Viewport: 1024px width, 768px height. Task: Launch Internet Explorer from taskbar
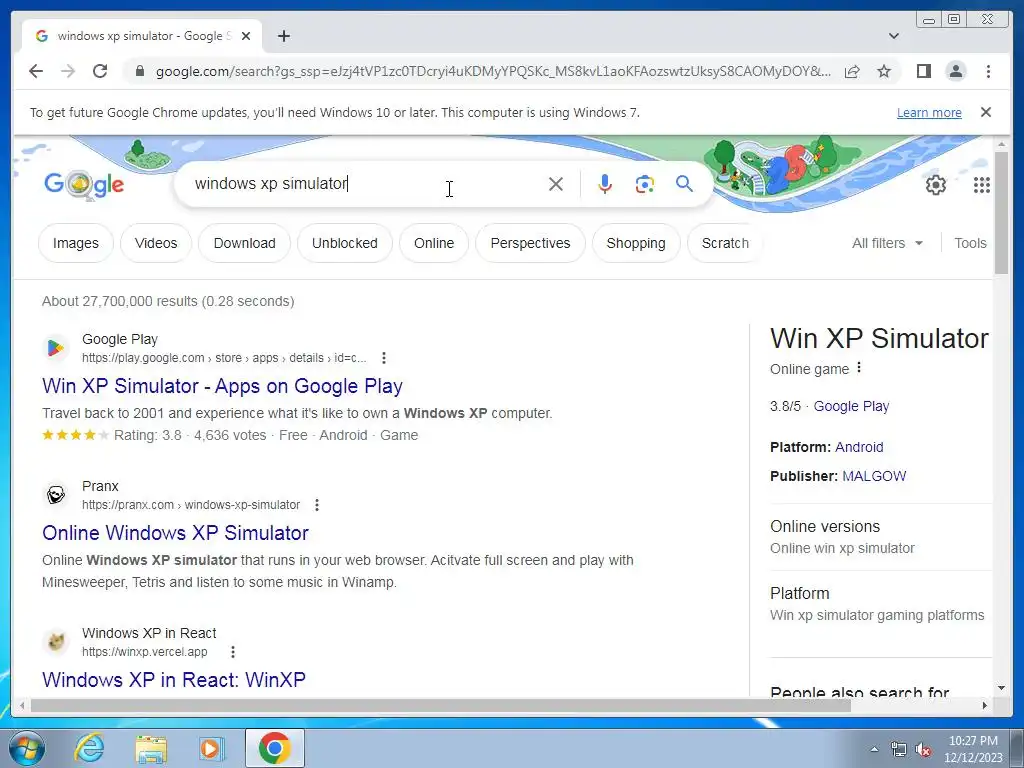point(89,748)
